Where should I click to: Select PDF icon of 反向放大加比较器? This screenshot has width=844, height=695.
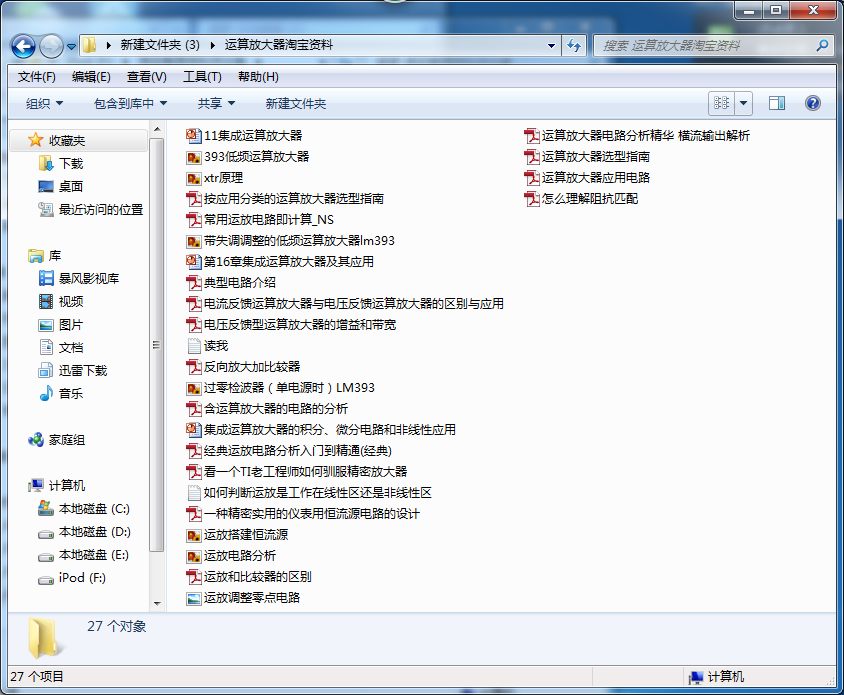[193, 367]
